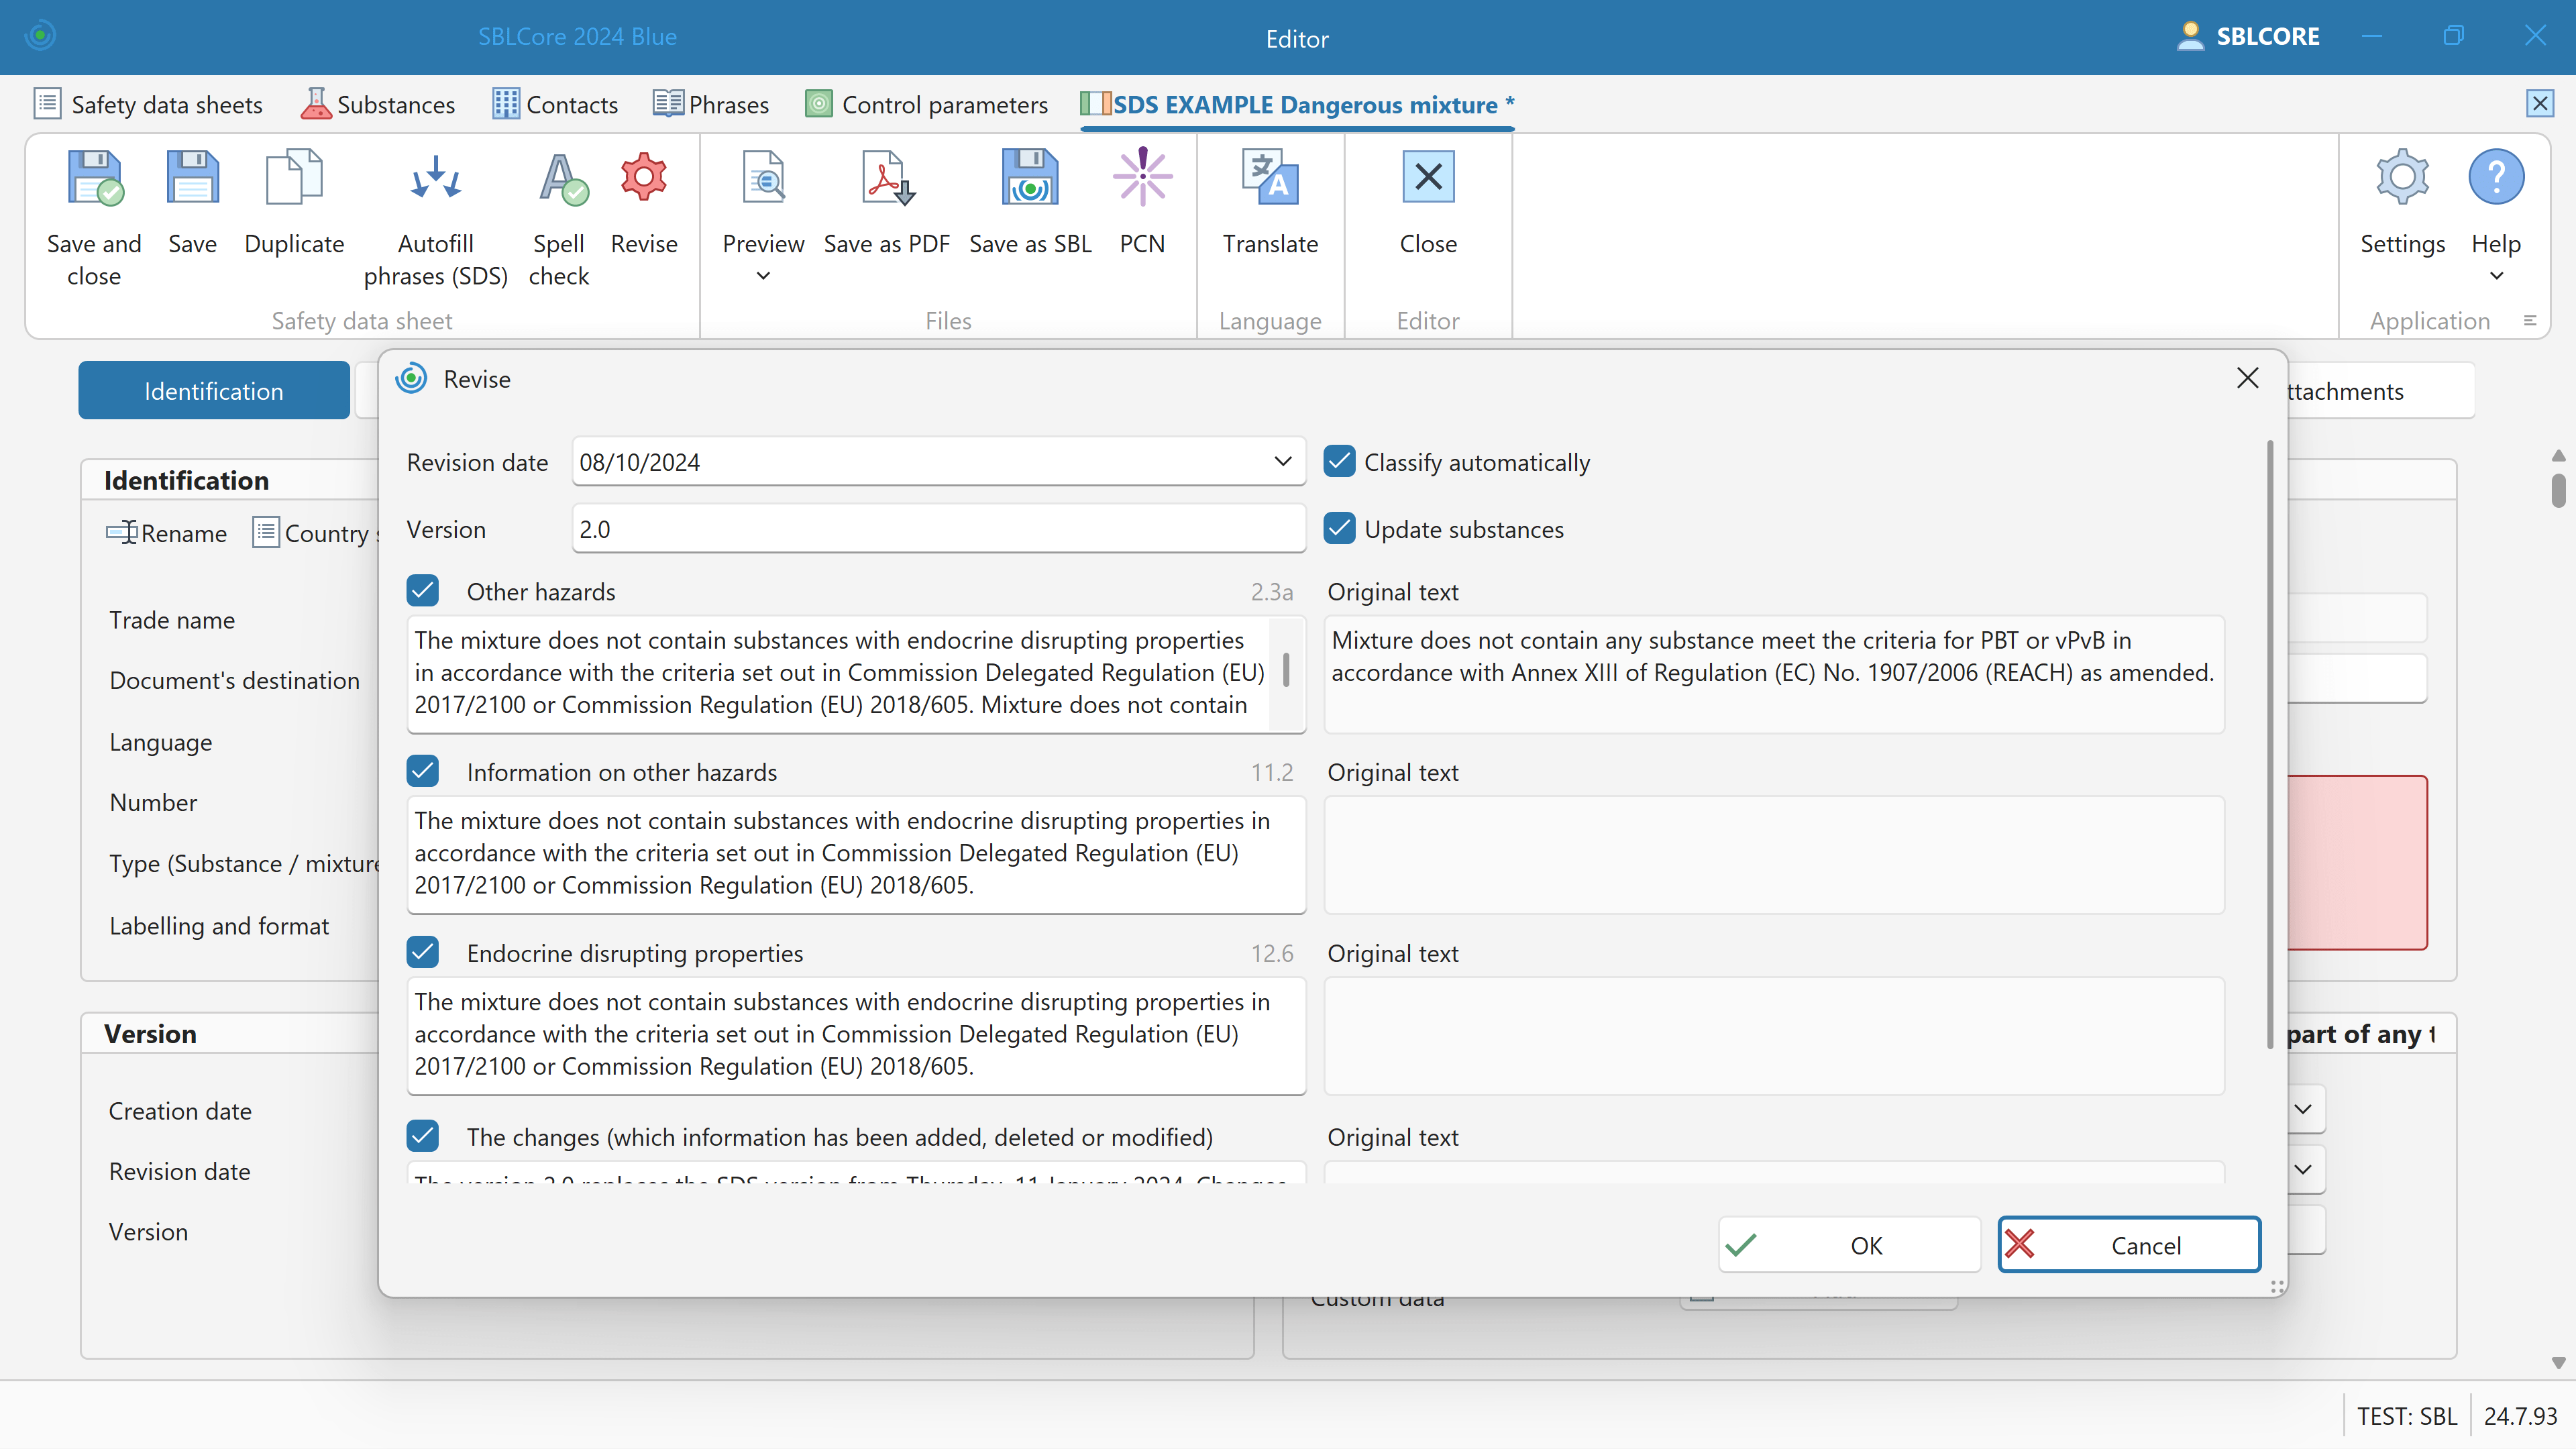Toggle the Update substances checkbox
Image resolution: width=2576 pixels, height=1449 pixels.
pyautogui.click(x=1339, y=529)
